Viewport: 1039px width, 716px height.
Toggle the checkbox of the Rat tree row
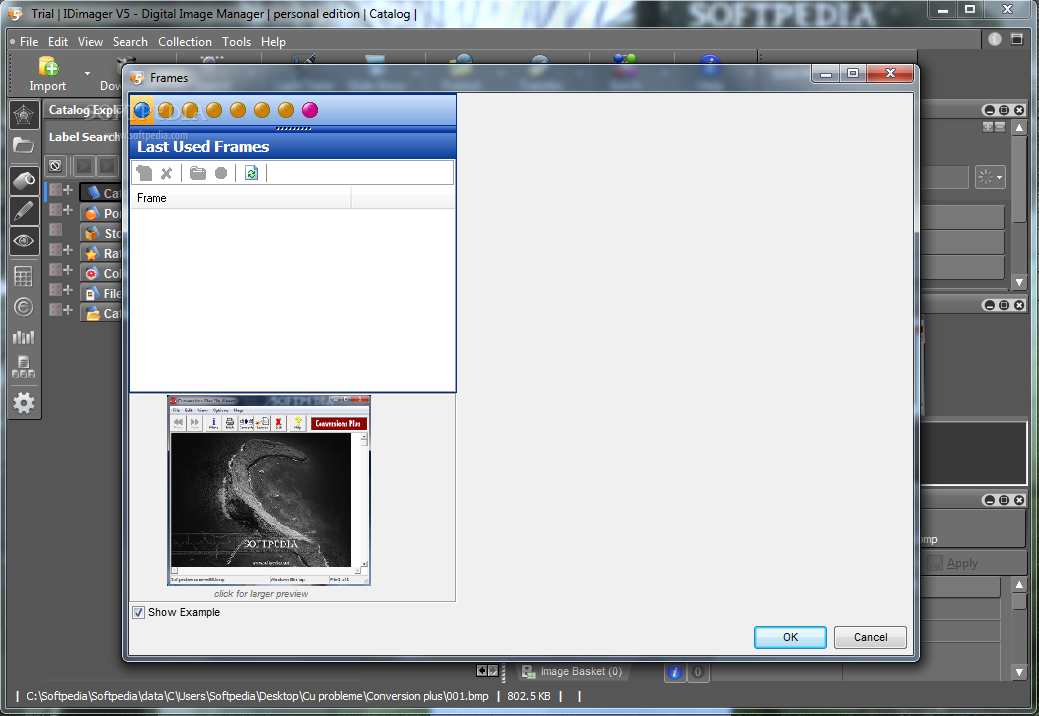[55, 249]
